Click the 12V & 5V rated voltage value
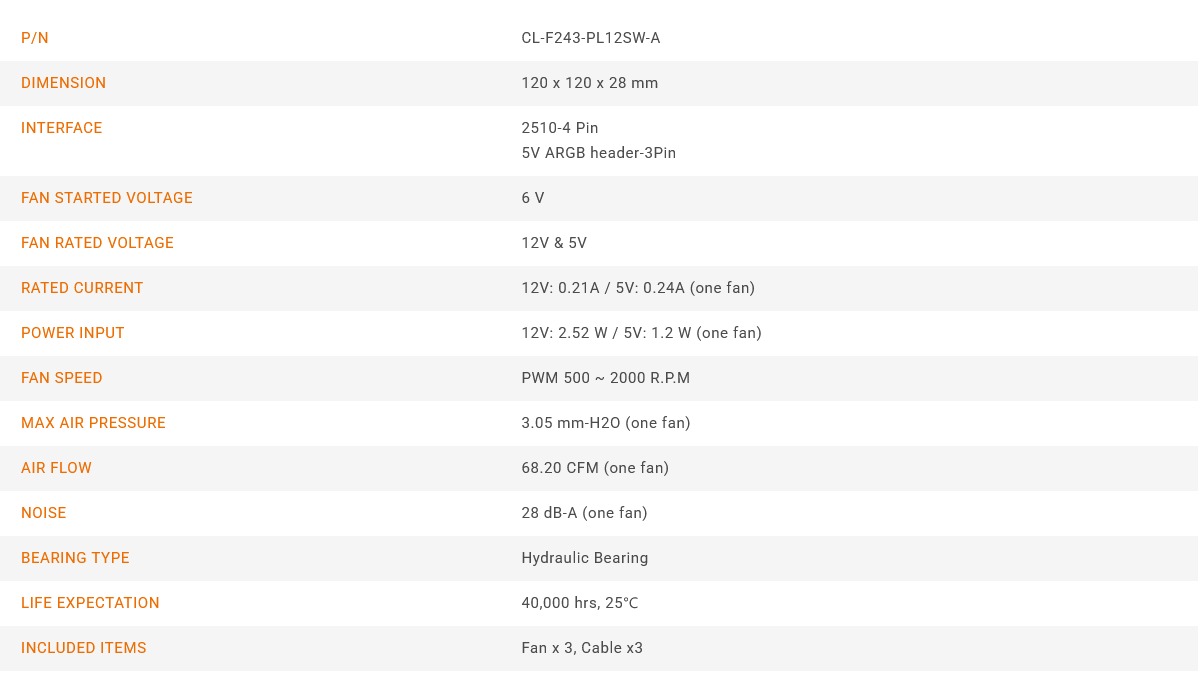Image resolution: width=1203 pixels, height=690 pixels. (554, 243)
